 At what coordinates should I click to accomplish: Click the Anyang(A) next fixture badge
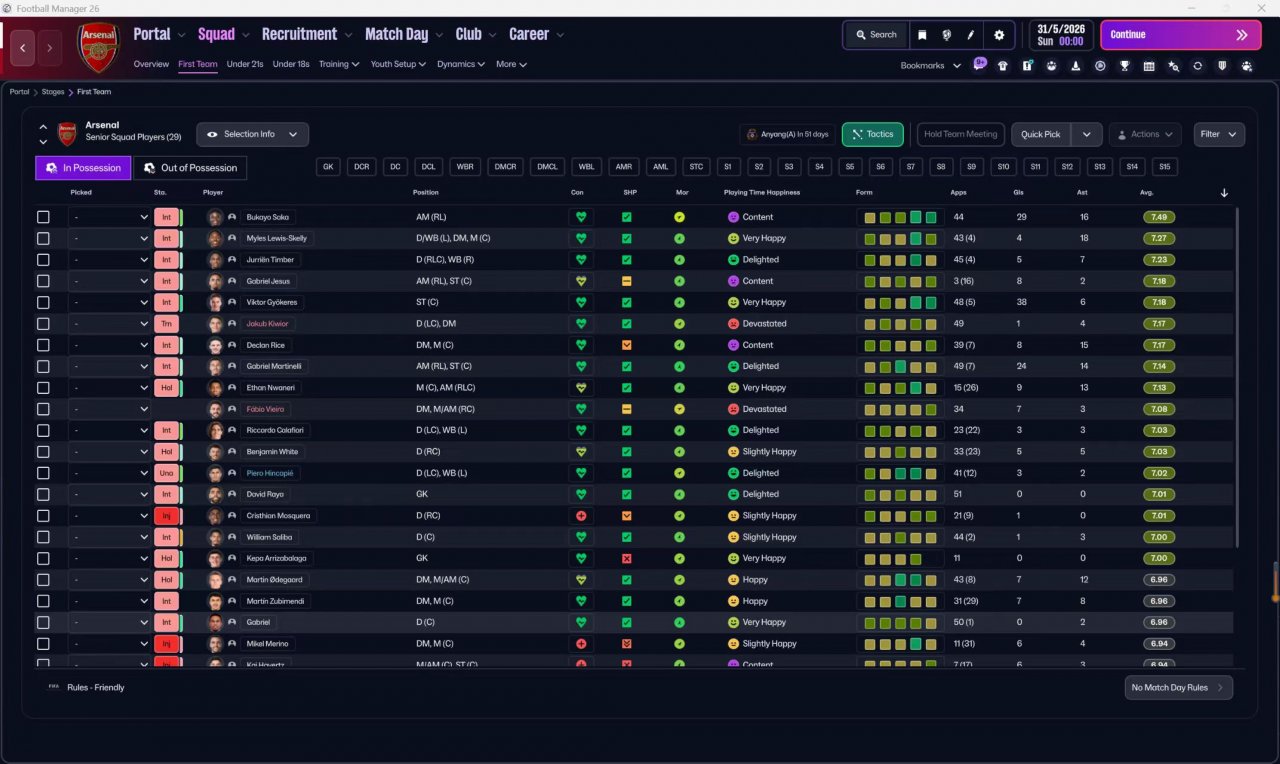[787, 134]
